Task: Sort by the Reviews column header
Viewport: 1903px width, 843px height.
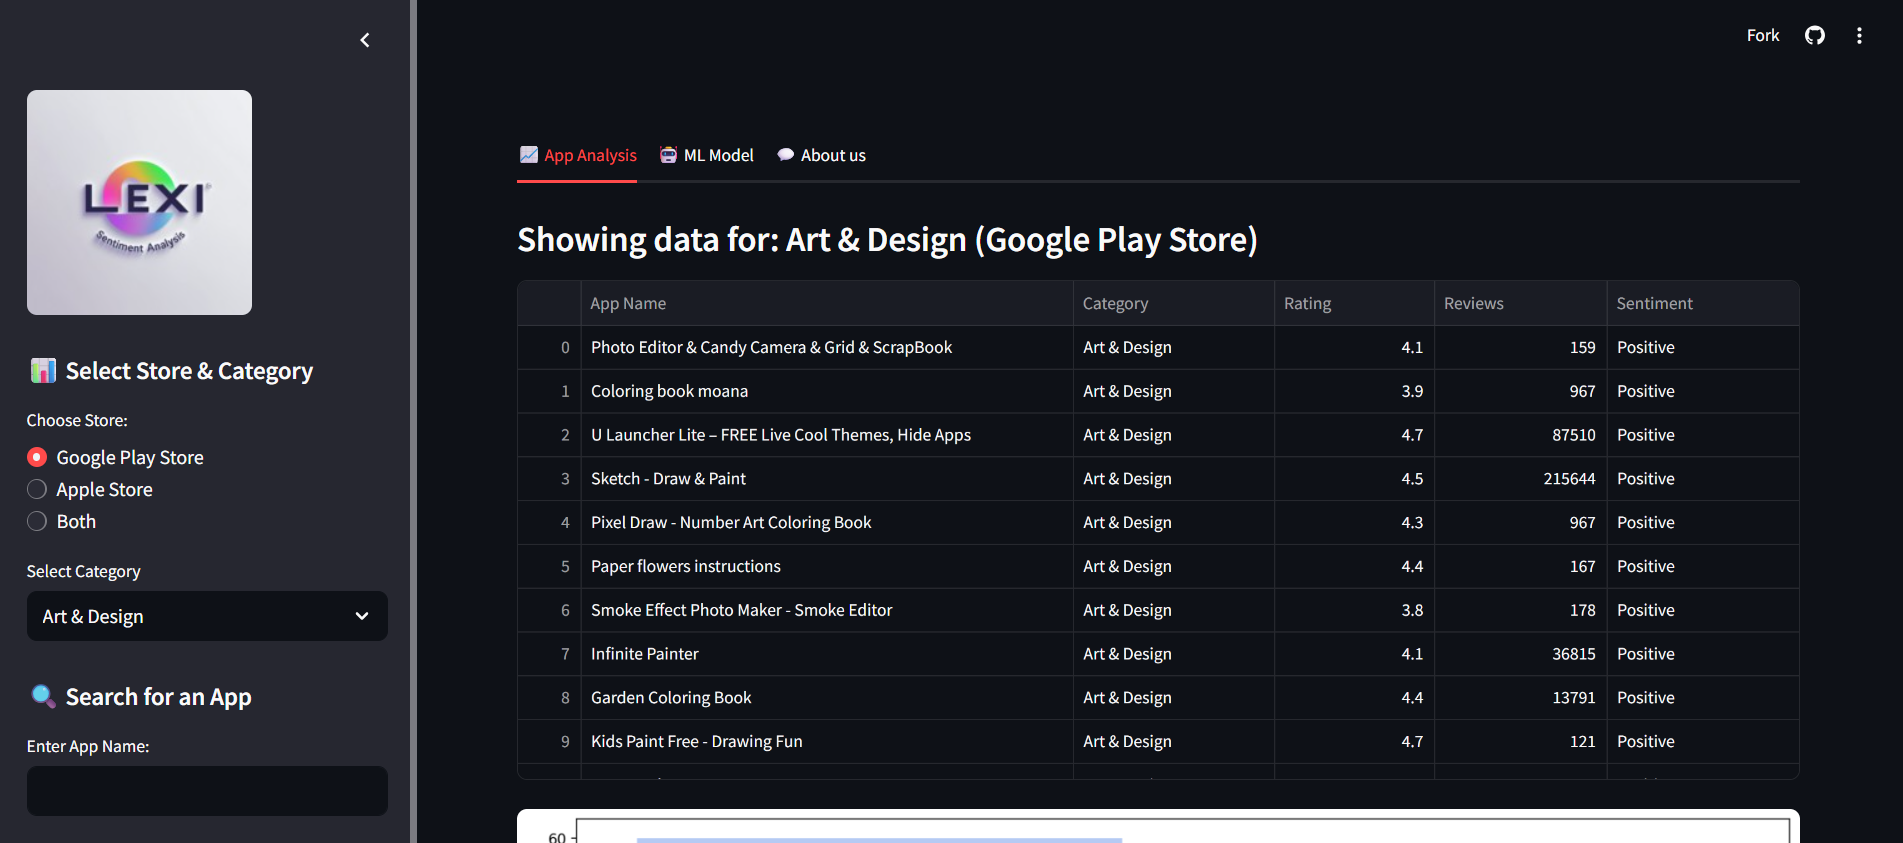Action: click(x=1473, y=303)
